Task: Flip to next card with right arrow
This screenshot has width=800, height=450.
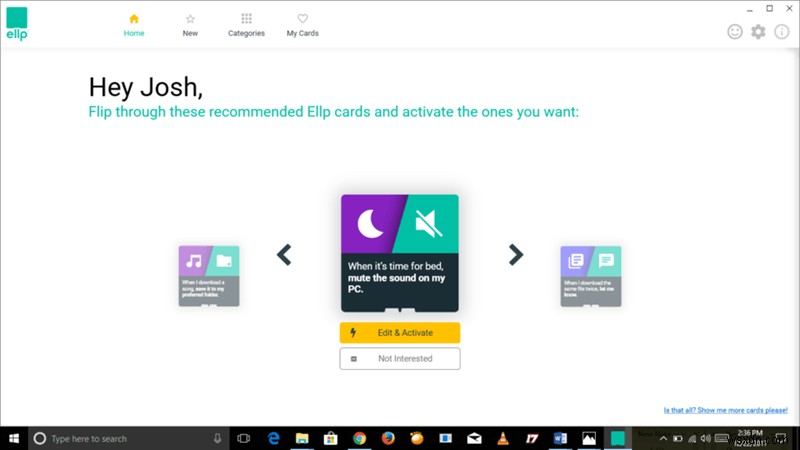Action: tap(516, 255)
